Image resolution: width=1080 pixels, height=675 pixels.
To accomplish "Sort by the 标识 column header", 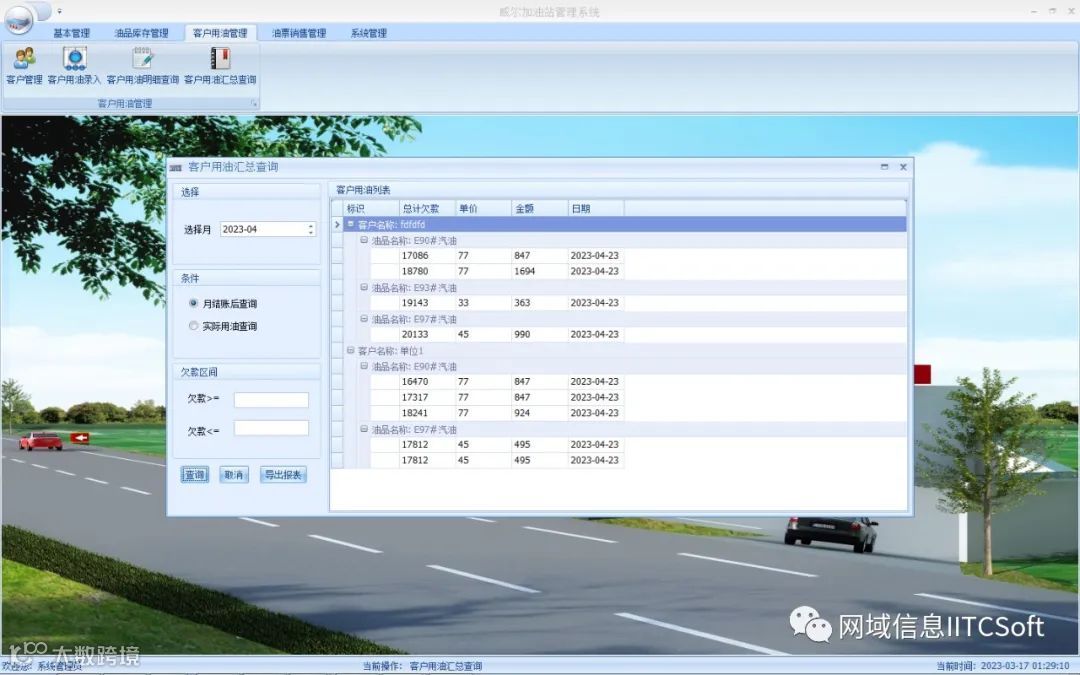I will point(371,209).
